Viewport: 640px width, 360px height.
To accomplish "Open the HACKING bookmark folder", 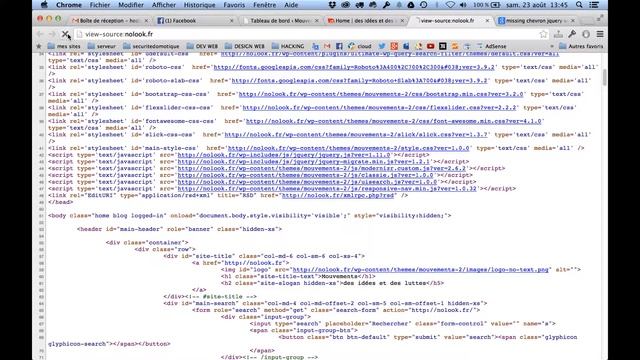I will tap(288, 47).
